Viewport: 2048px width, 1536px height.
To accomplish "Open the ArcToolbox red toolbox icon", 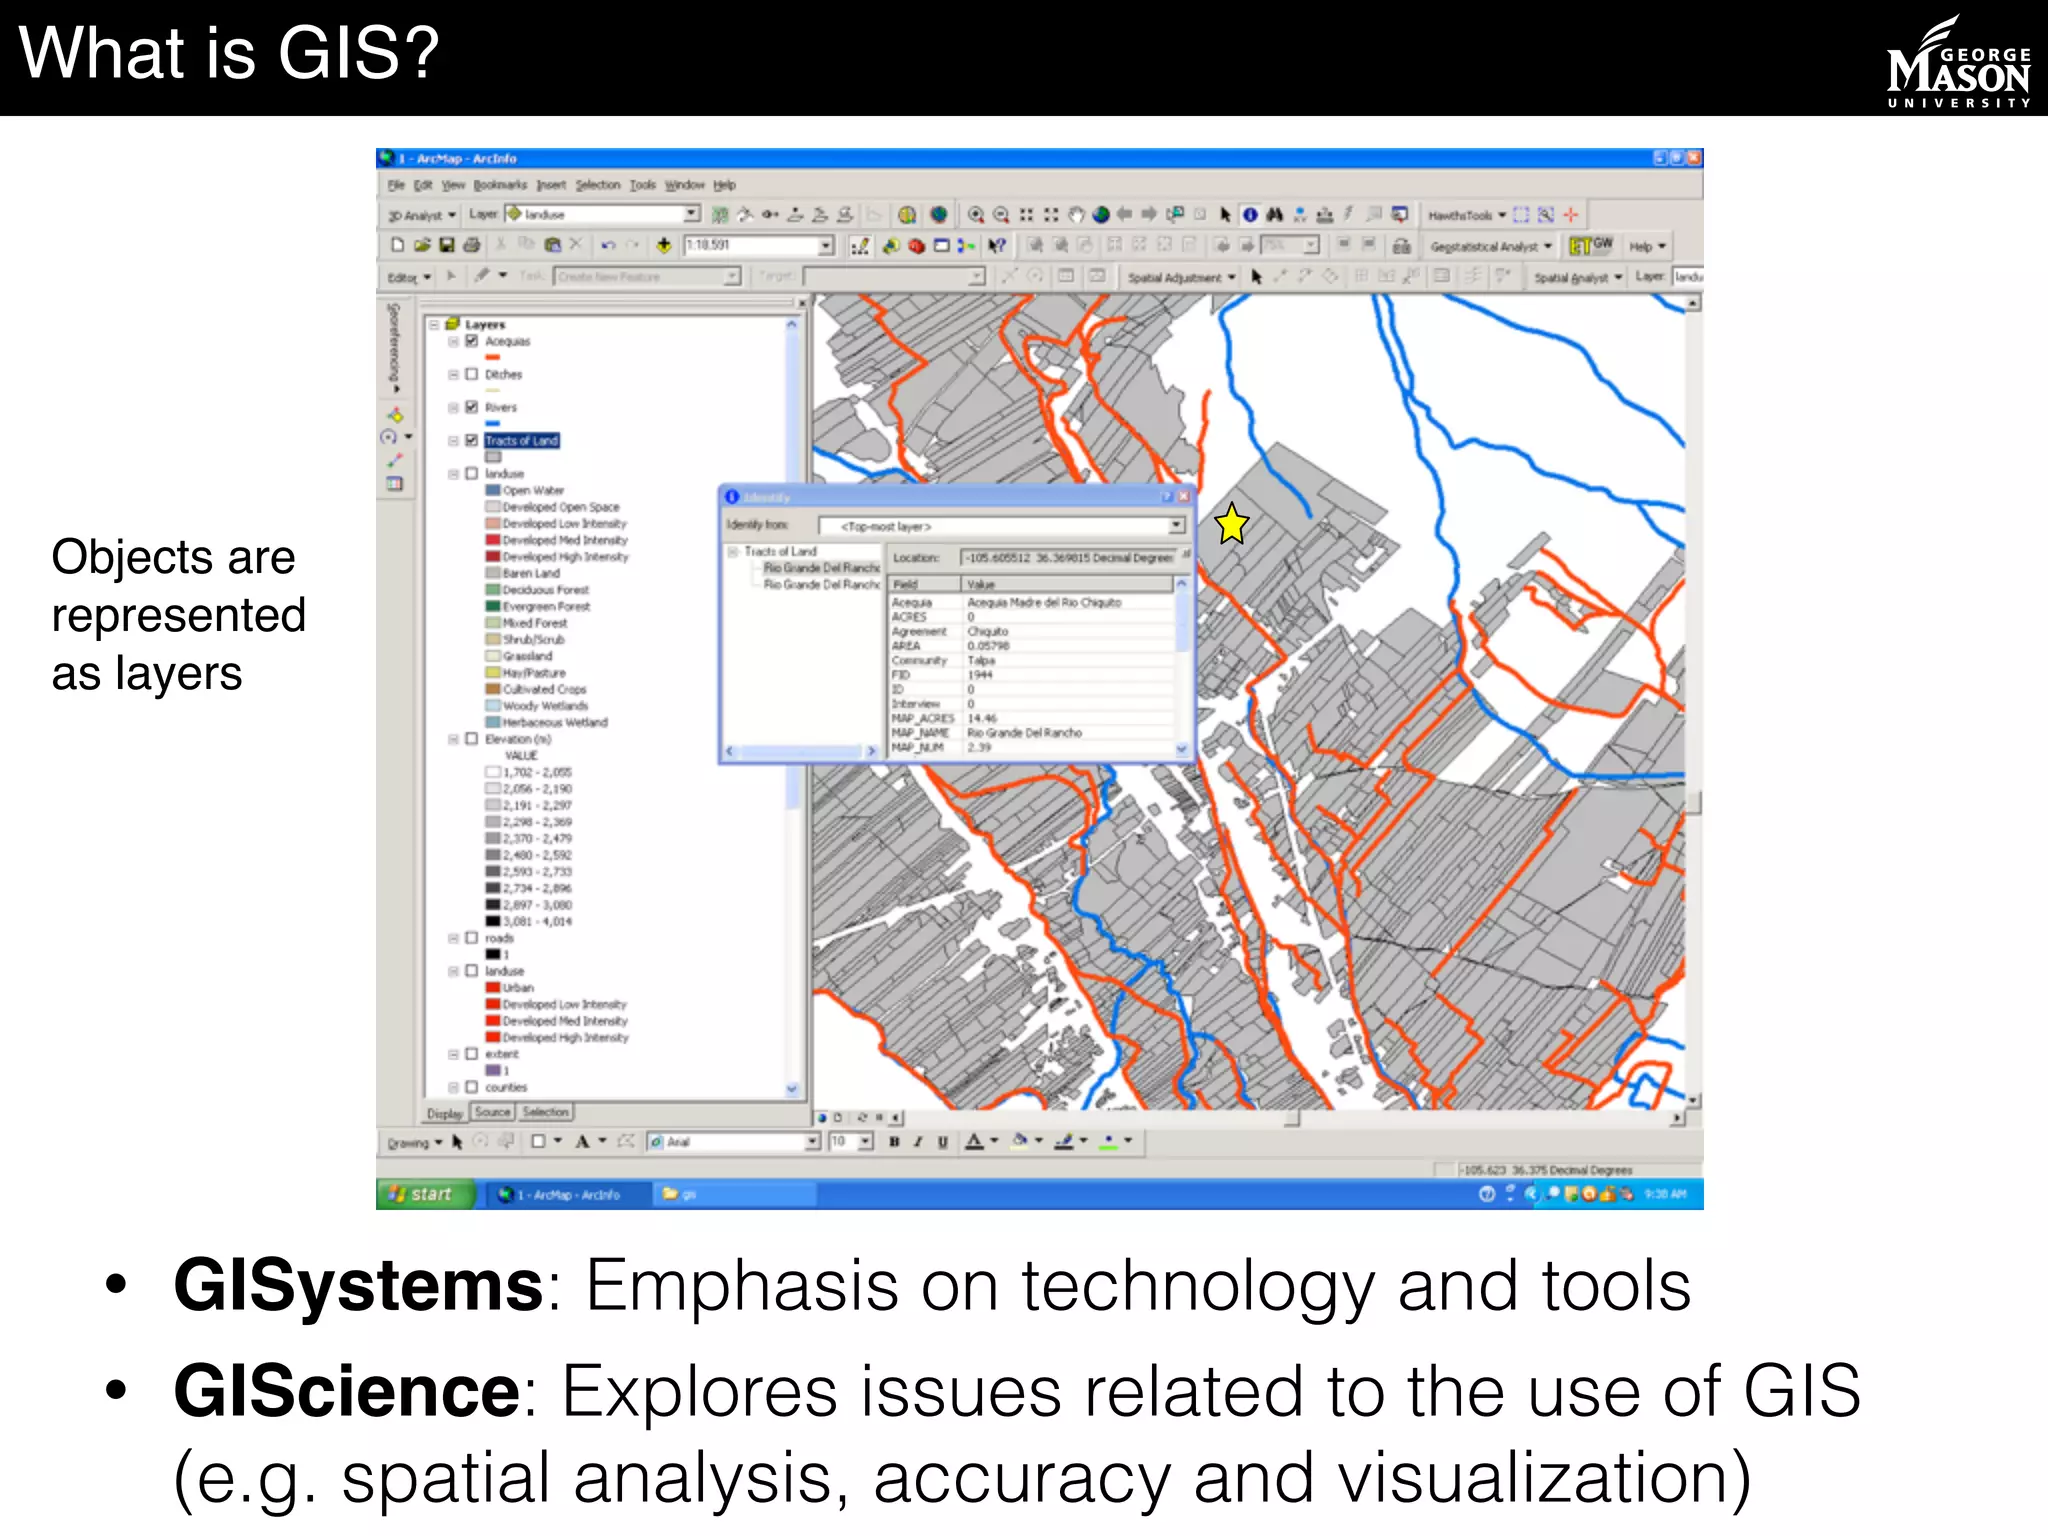I will 916,245.
